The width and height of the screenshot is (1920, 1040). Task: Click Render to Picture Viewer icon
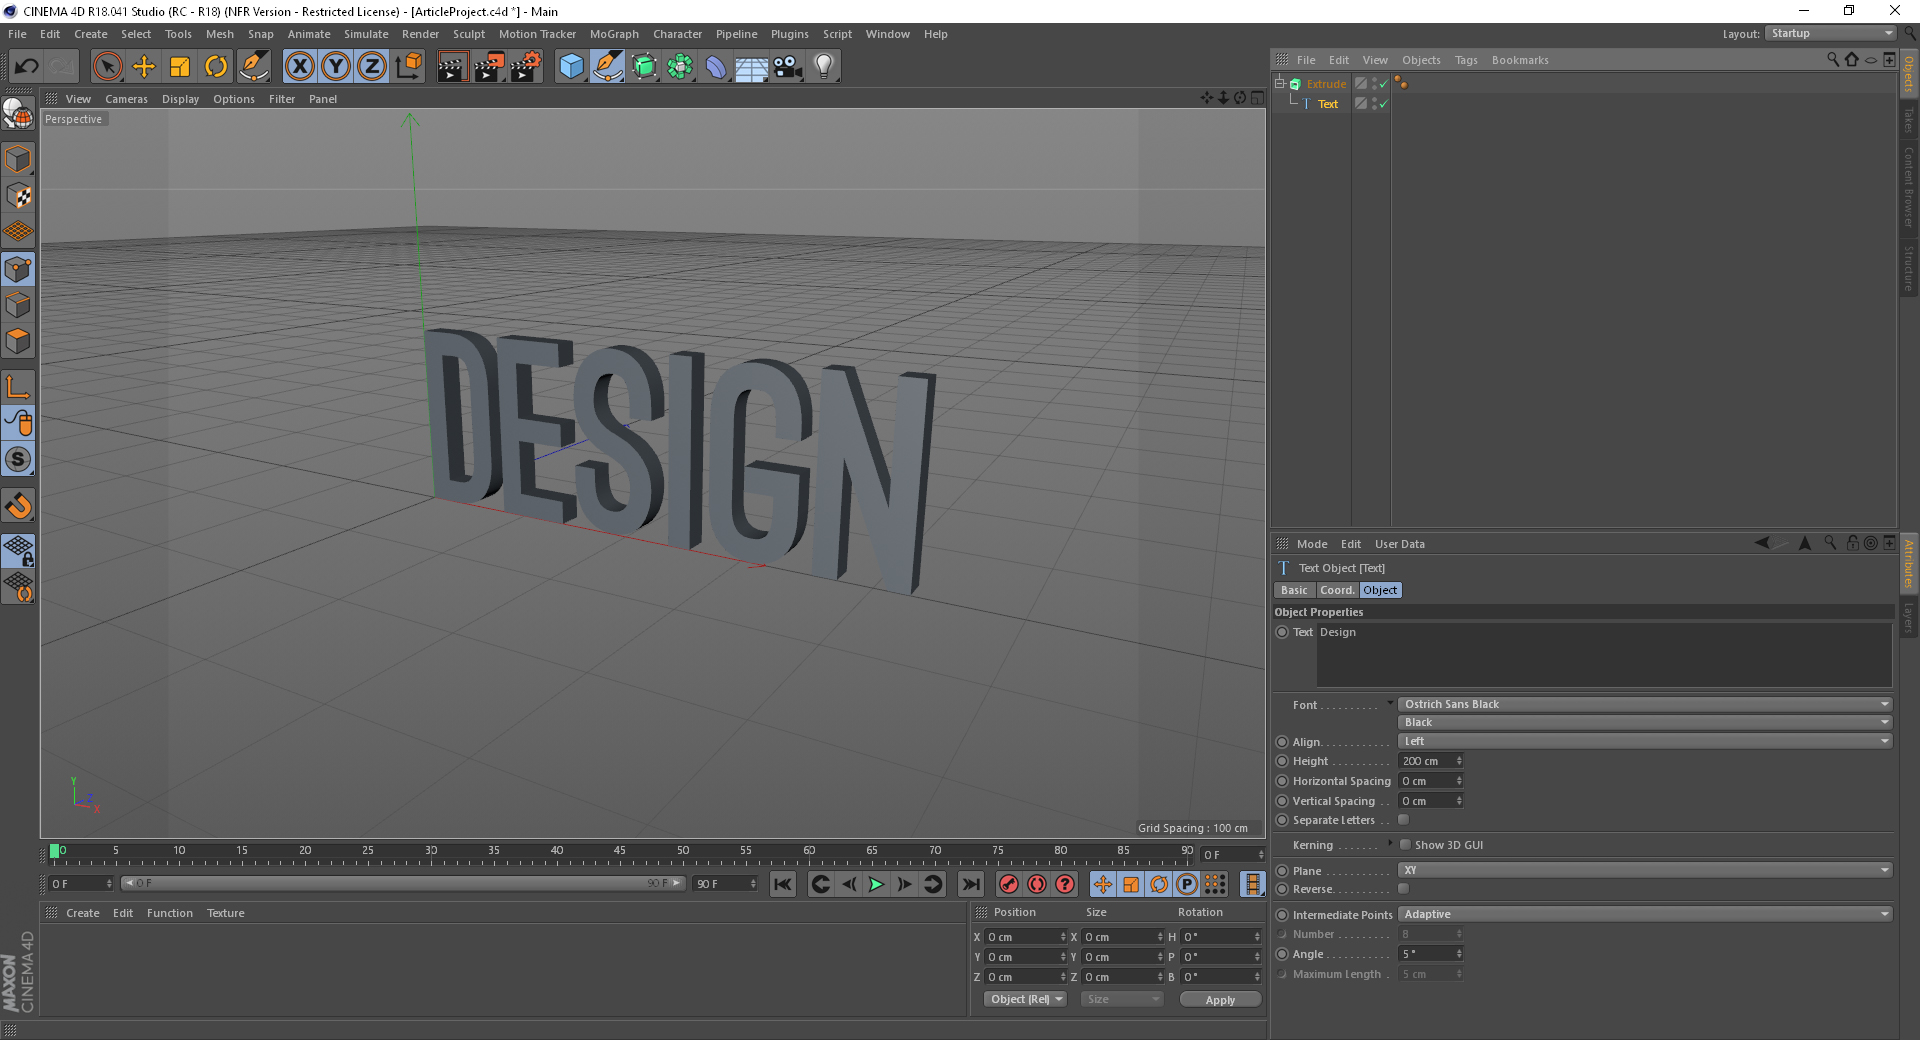(489, 67)
